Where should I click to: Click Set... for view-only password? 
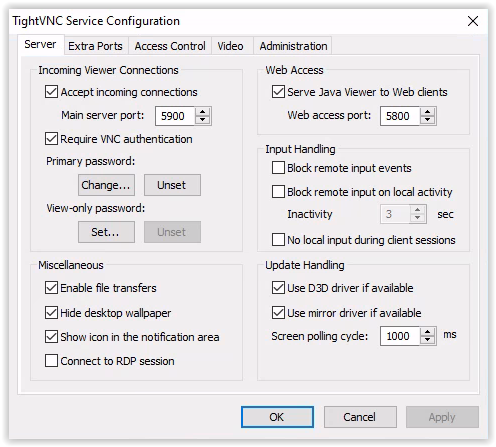click(106, 232)
